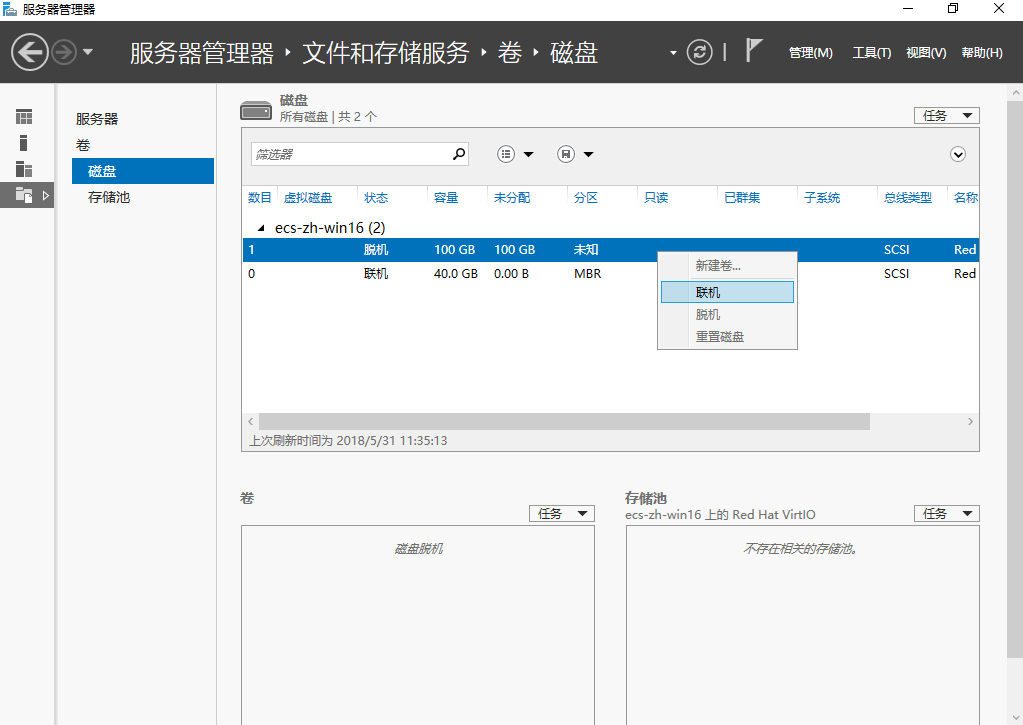Select the All Servers icon in sidebar

pos(24,169)
